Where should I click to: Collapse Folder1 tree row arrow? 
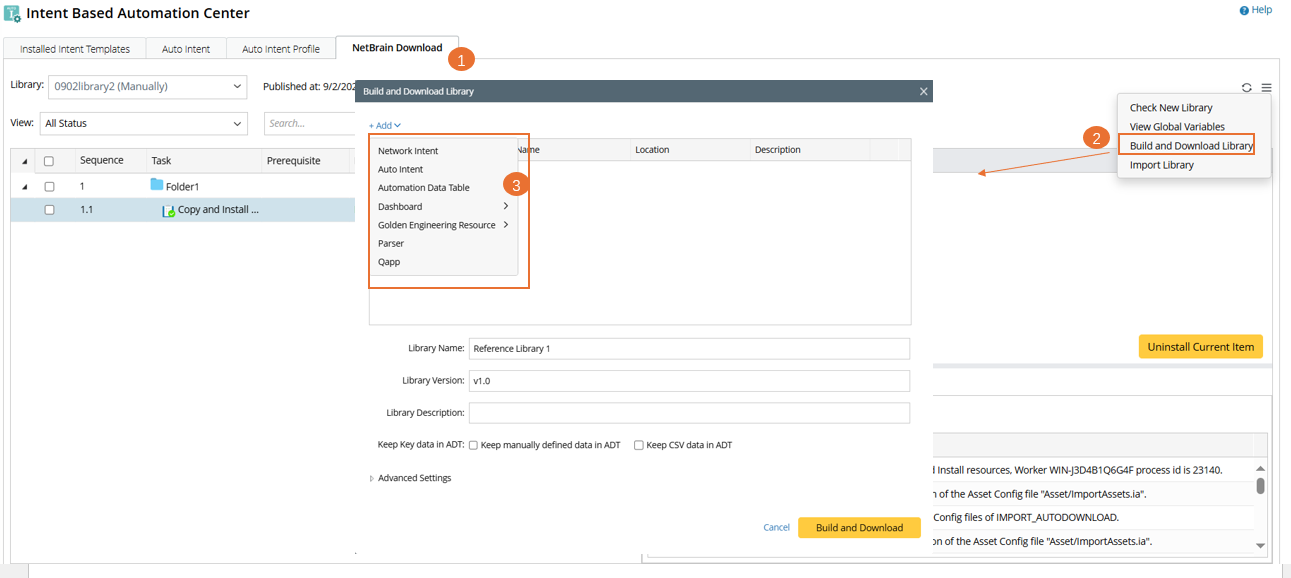25,187
